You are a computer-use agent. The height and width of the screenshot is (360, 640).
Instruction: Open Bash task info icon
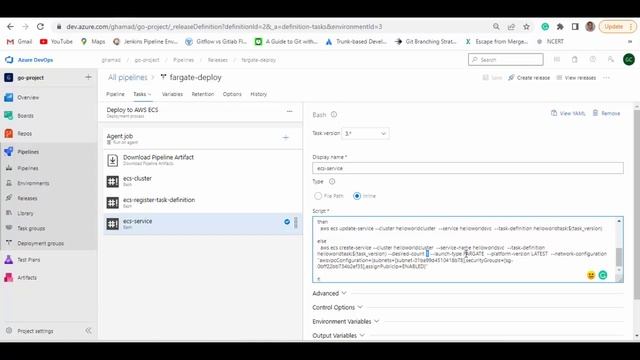[334, 115]
